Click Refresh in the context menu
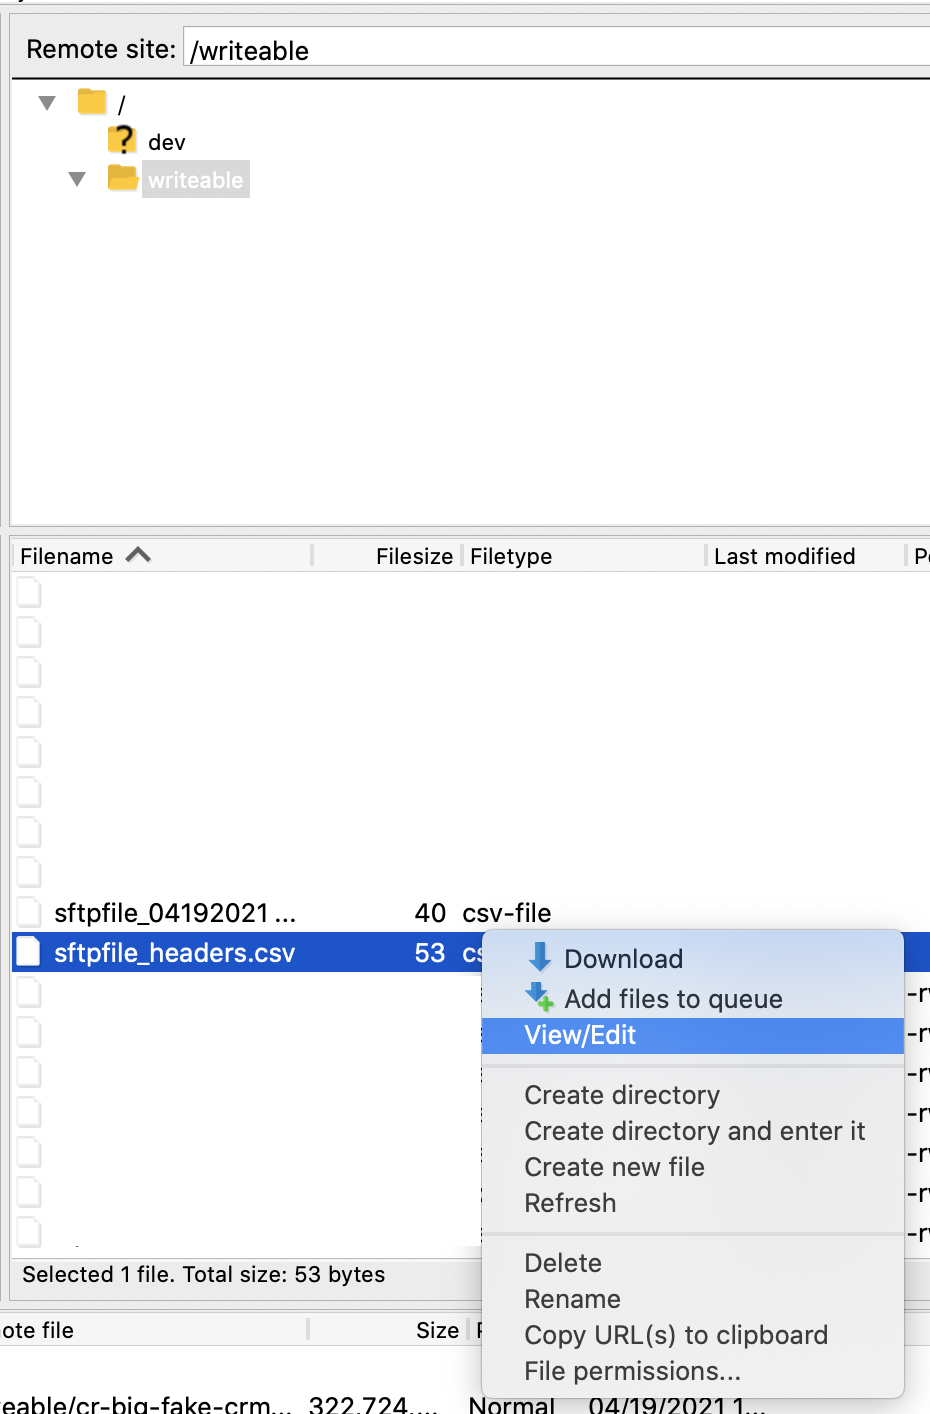The width and height of the screenshot is (930, 1414). pos(570,1203)
